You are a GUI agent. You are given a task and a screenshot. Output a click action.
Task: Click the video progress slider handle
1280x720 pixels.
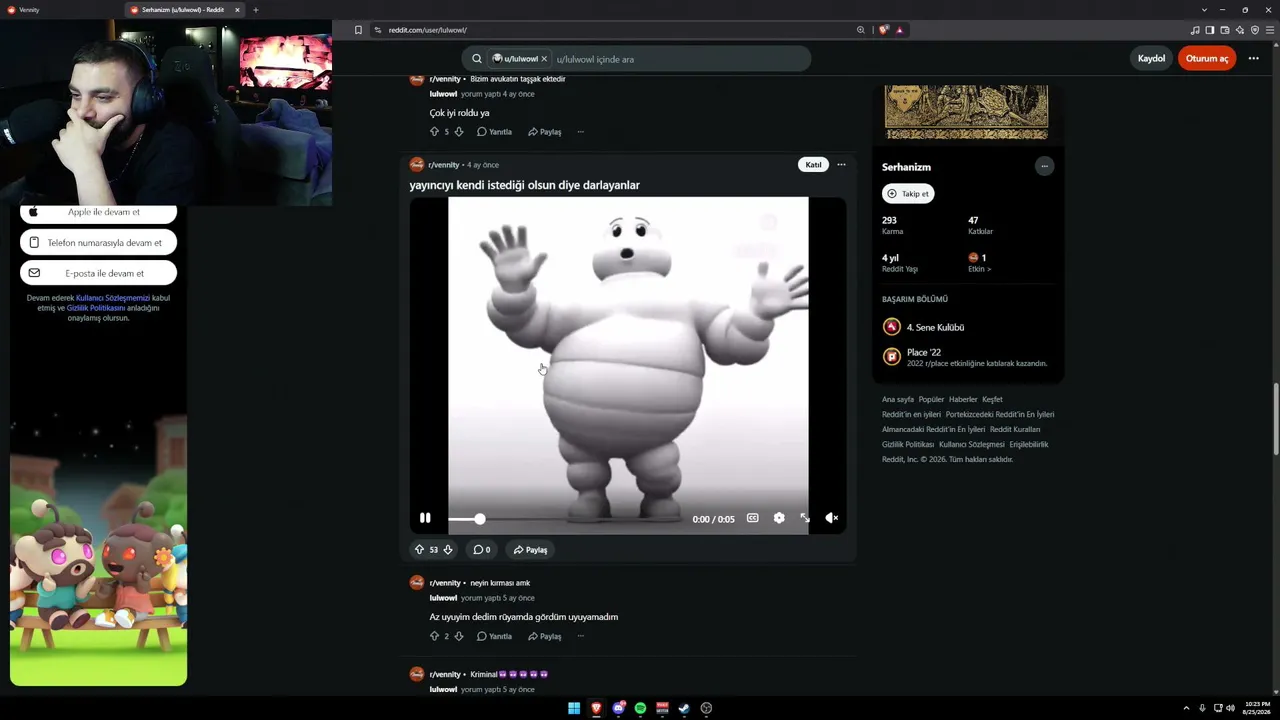click(x=480, y=519)
